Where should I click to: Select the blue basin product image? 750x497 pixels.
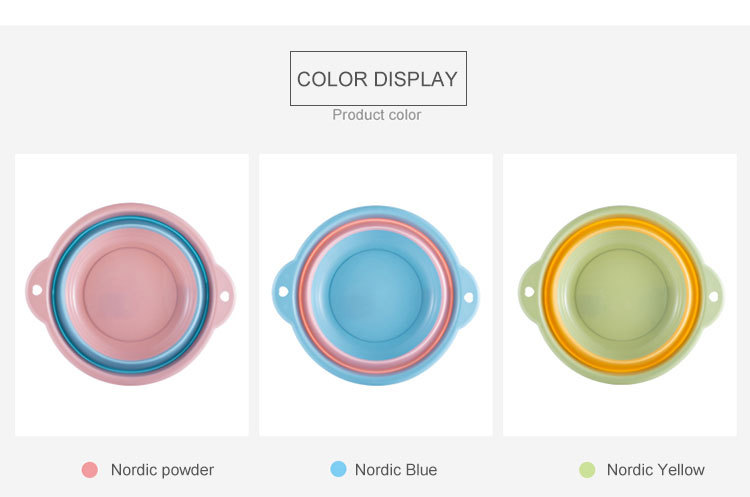[376, 295]
